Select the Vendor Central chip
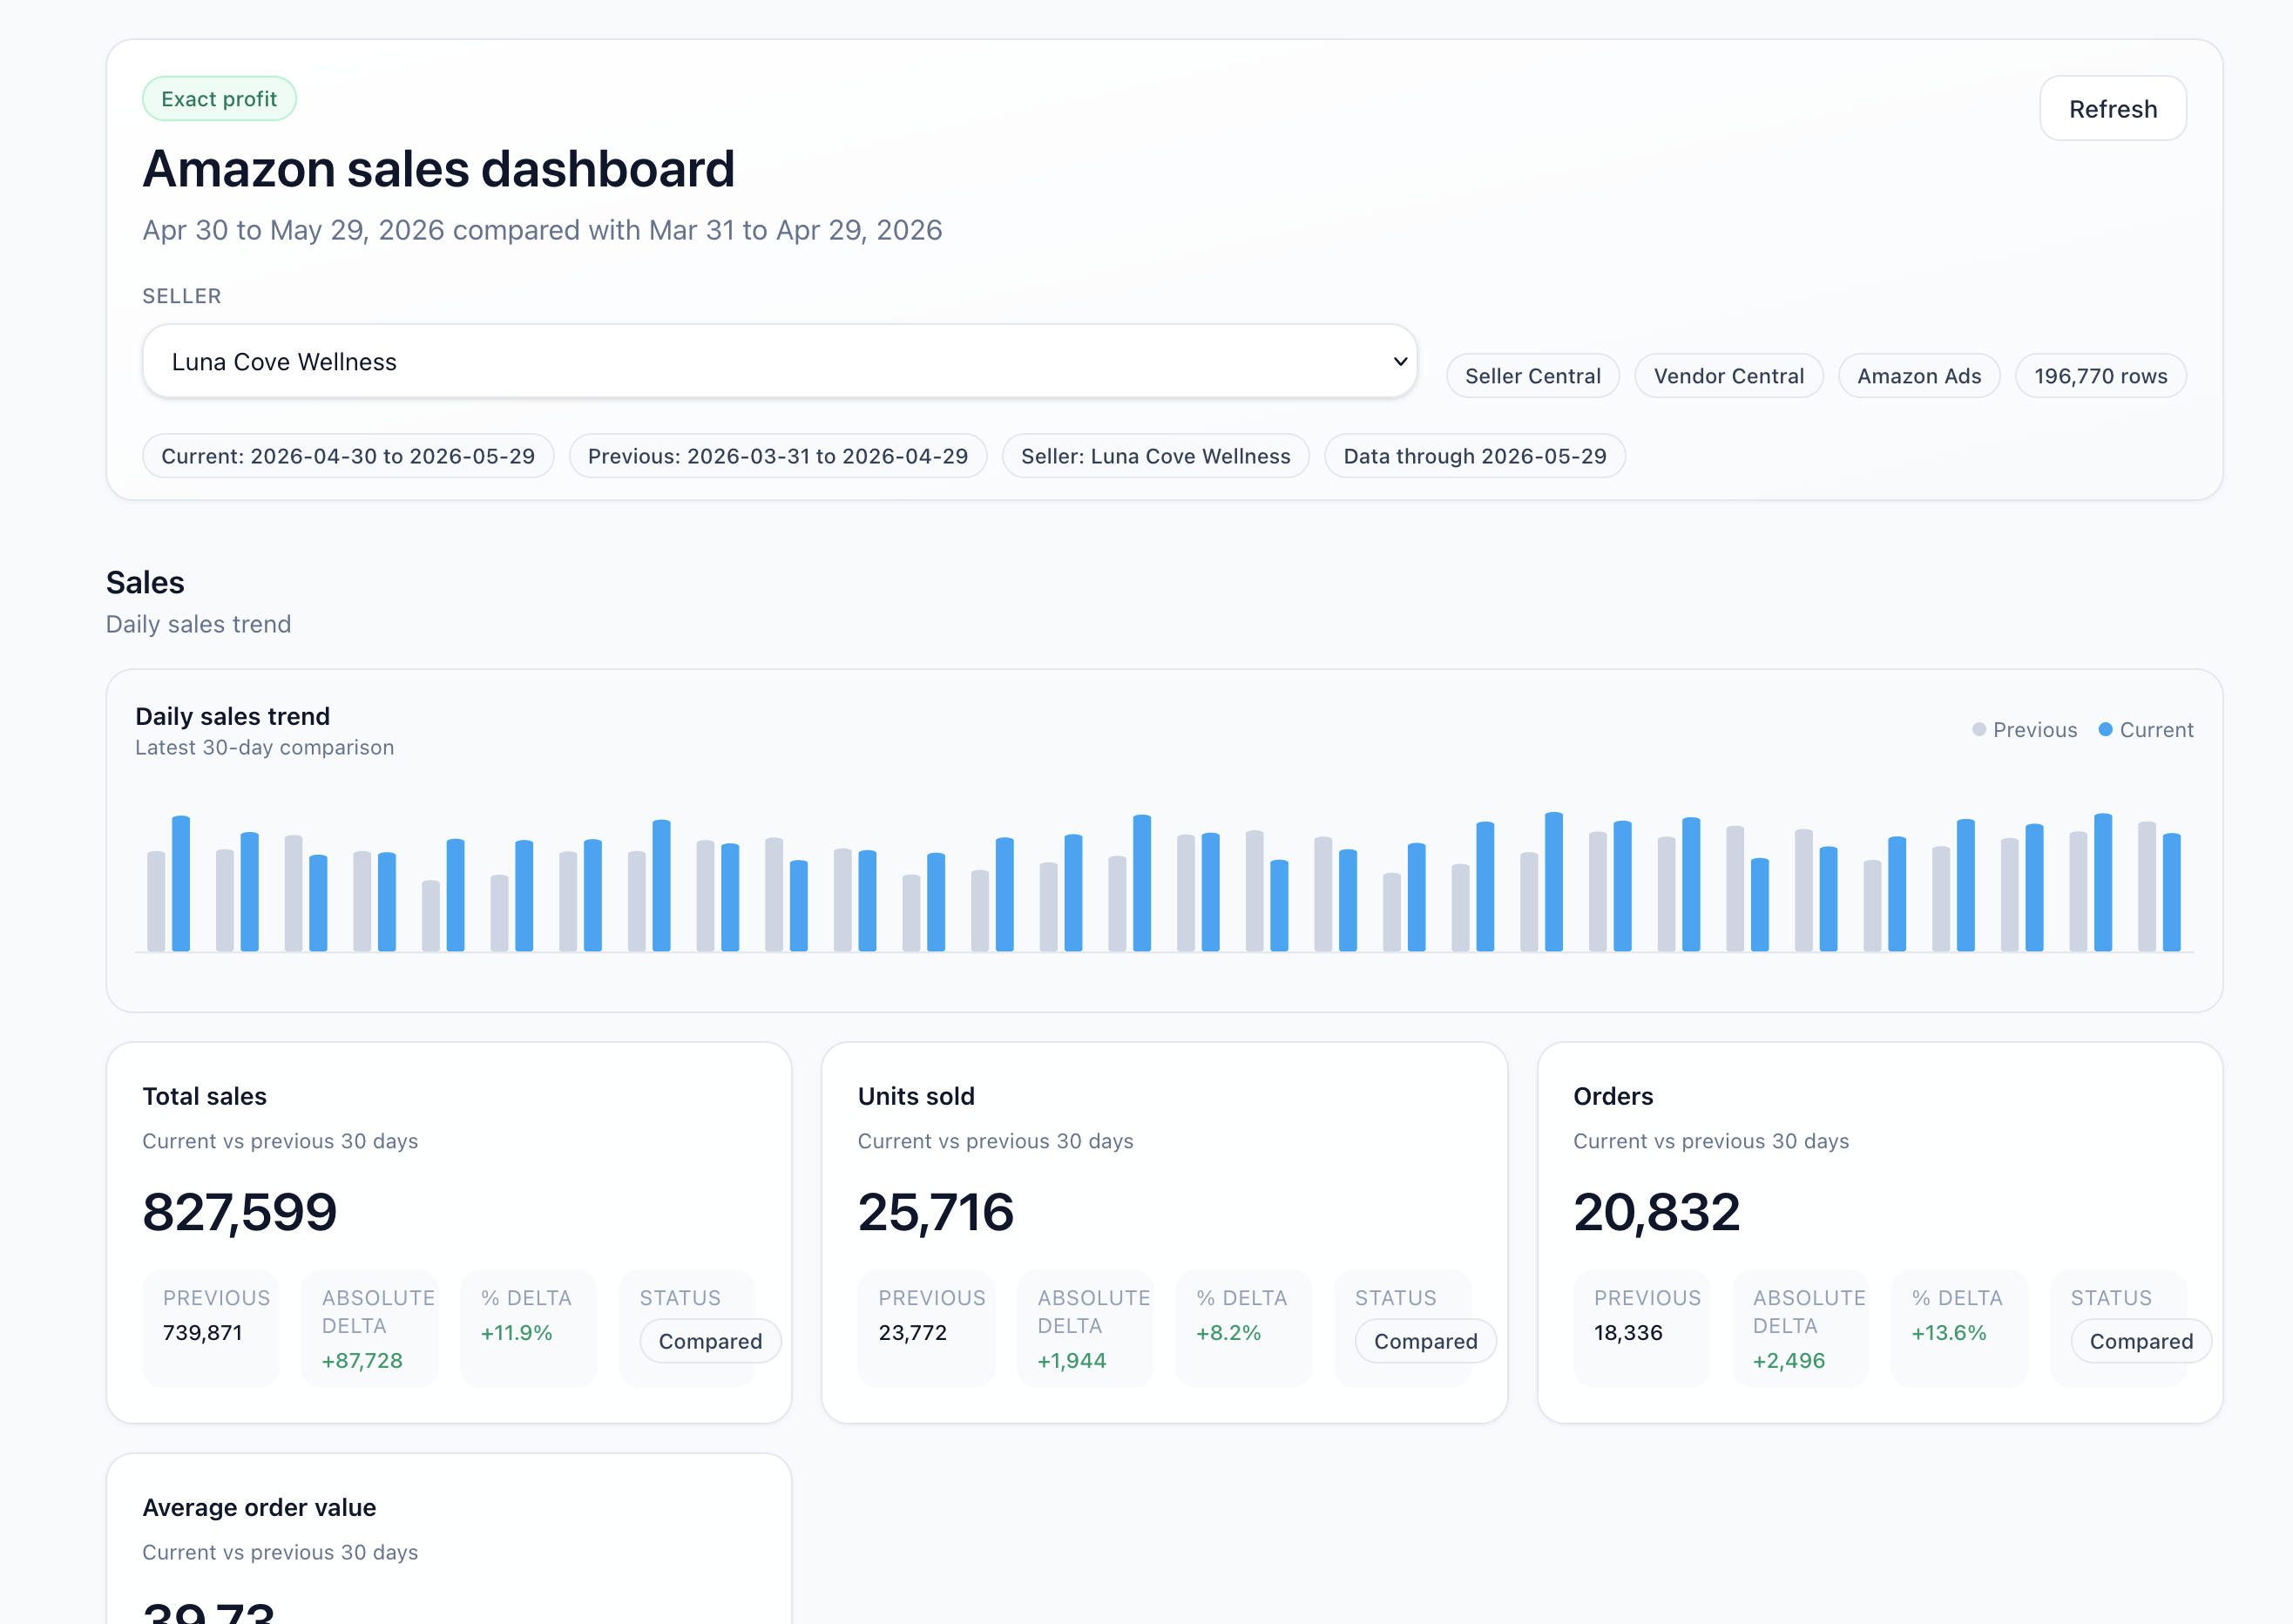2293x1624 pixels. [x=1728, y=376]
